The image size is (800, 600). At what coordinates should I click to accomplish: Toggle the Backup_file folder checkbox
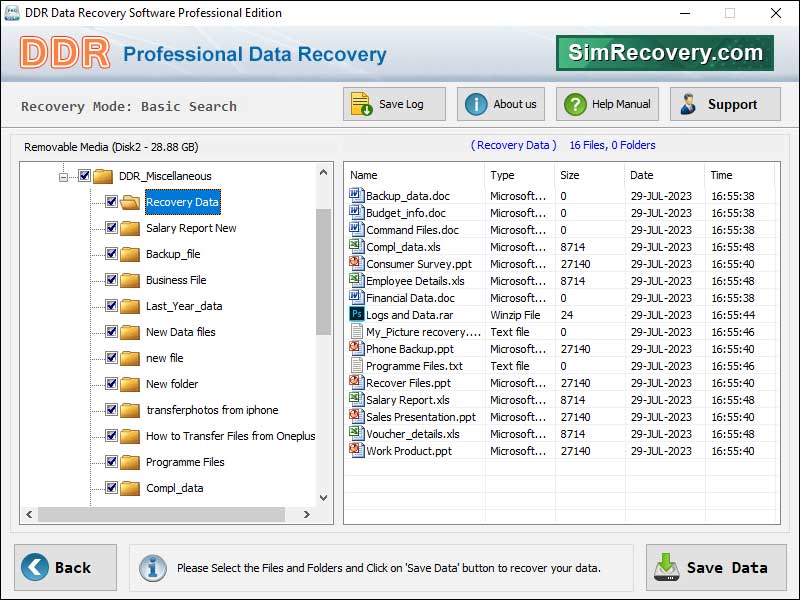coord(112,254)
